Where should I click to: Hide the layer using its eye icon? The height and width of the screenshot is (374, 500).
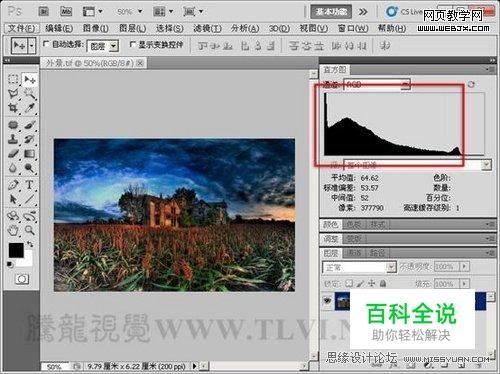coord(327,301)
